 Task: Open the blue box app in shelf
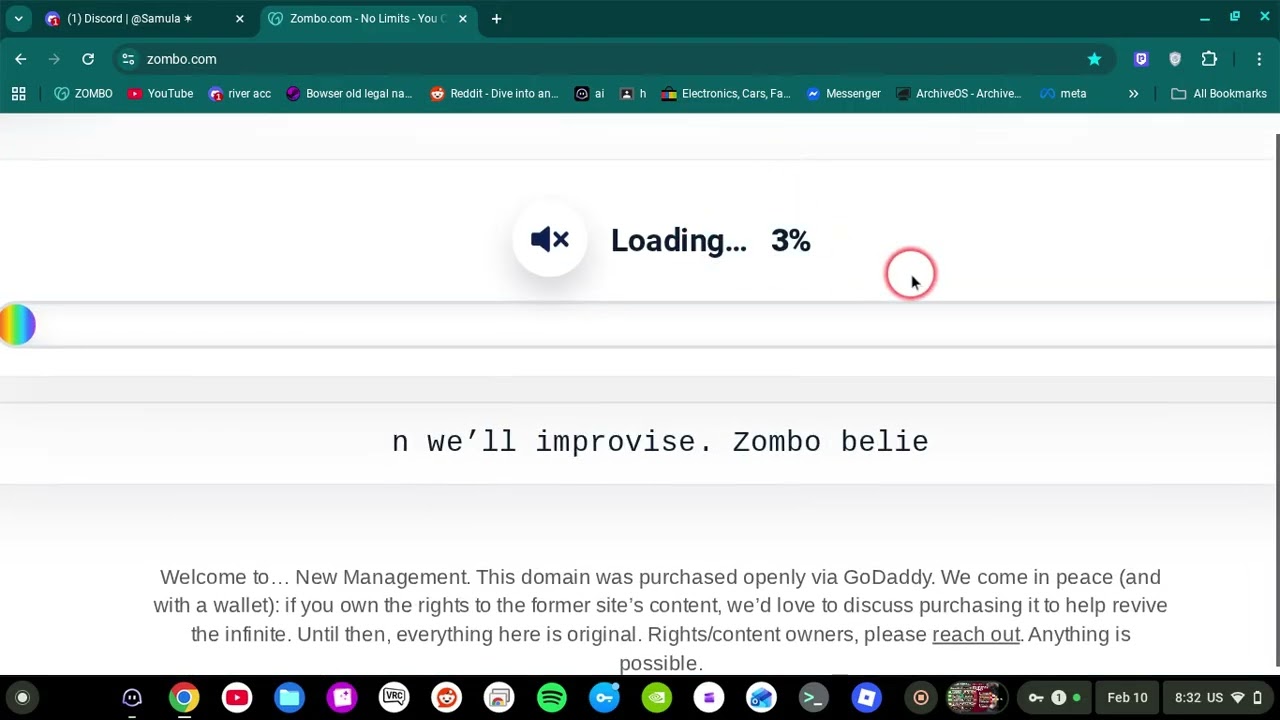pyautogui.click(x=761, y=698)
